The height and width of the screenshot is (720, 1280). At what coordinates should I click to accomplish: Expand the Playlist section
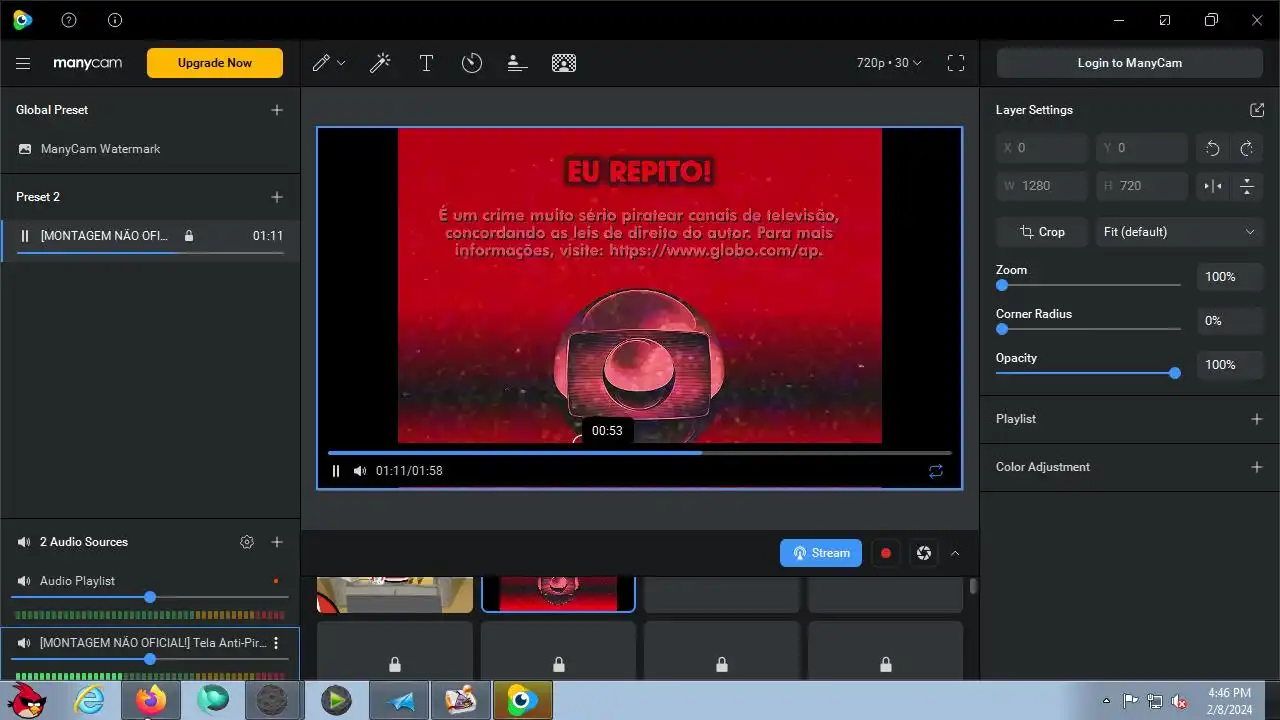(1257, 419)
